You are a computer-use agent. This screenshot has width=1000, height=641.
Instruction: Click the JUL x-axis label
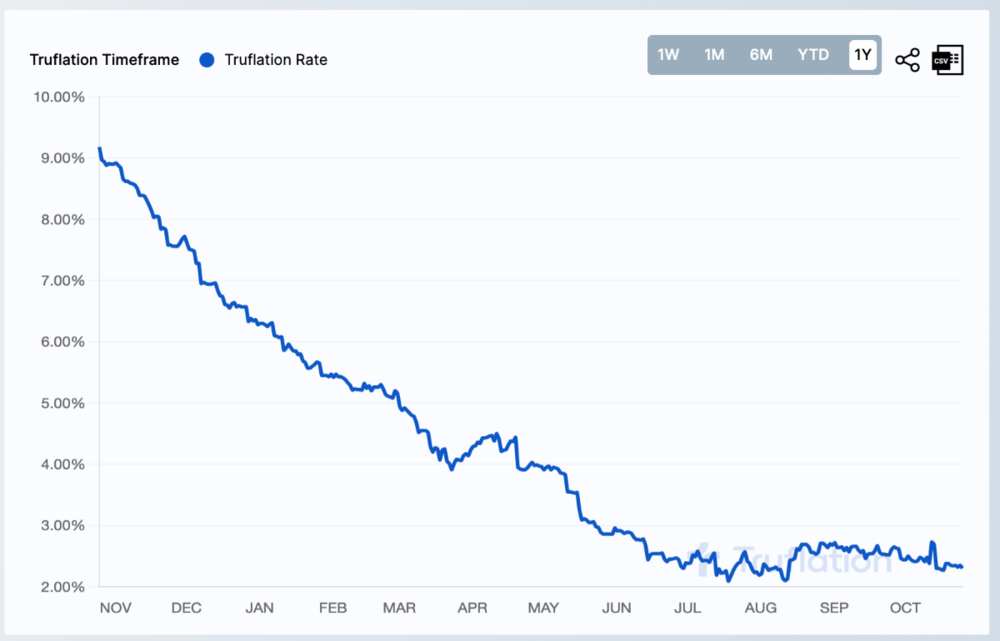click(x=688, y=608)
